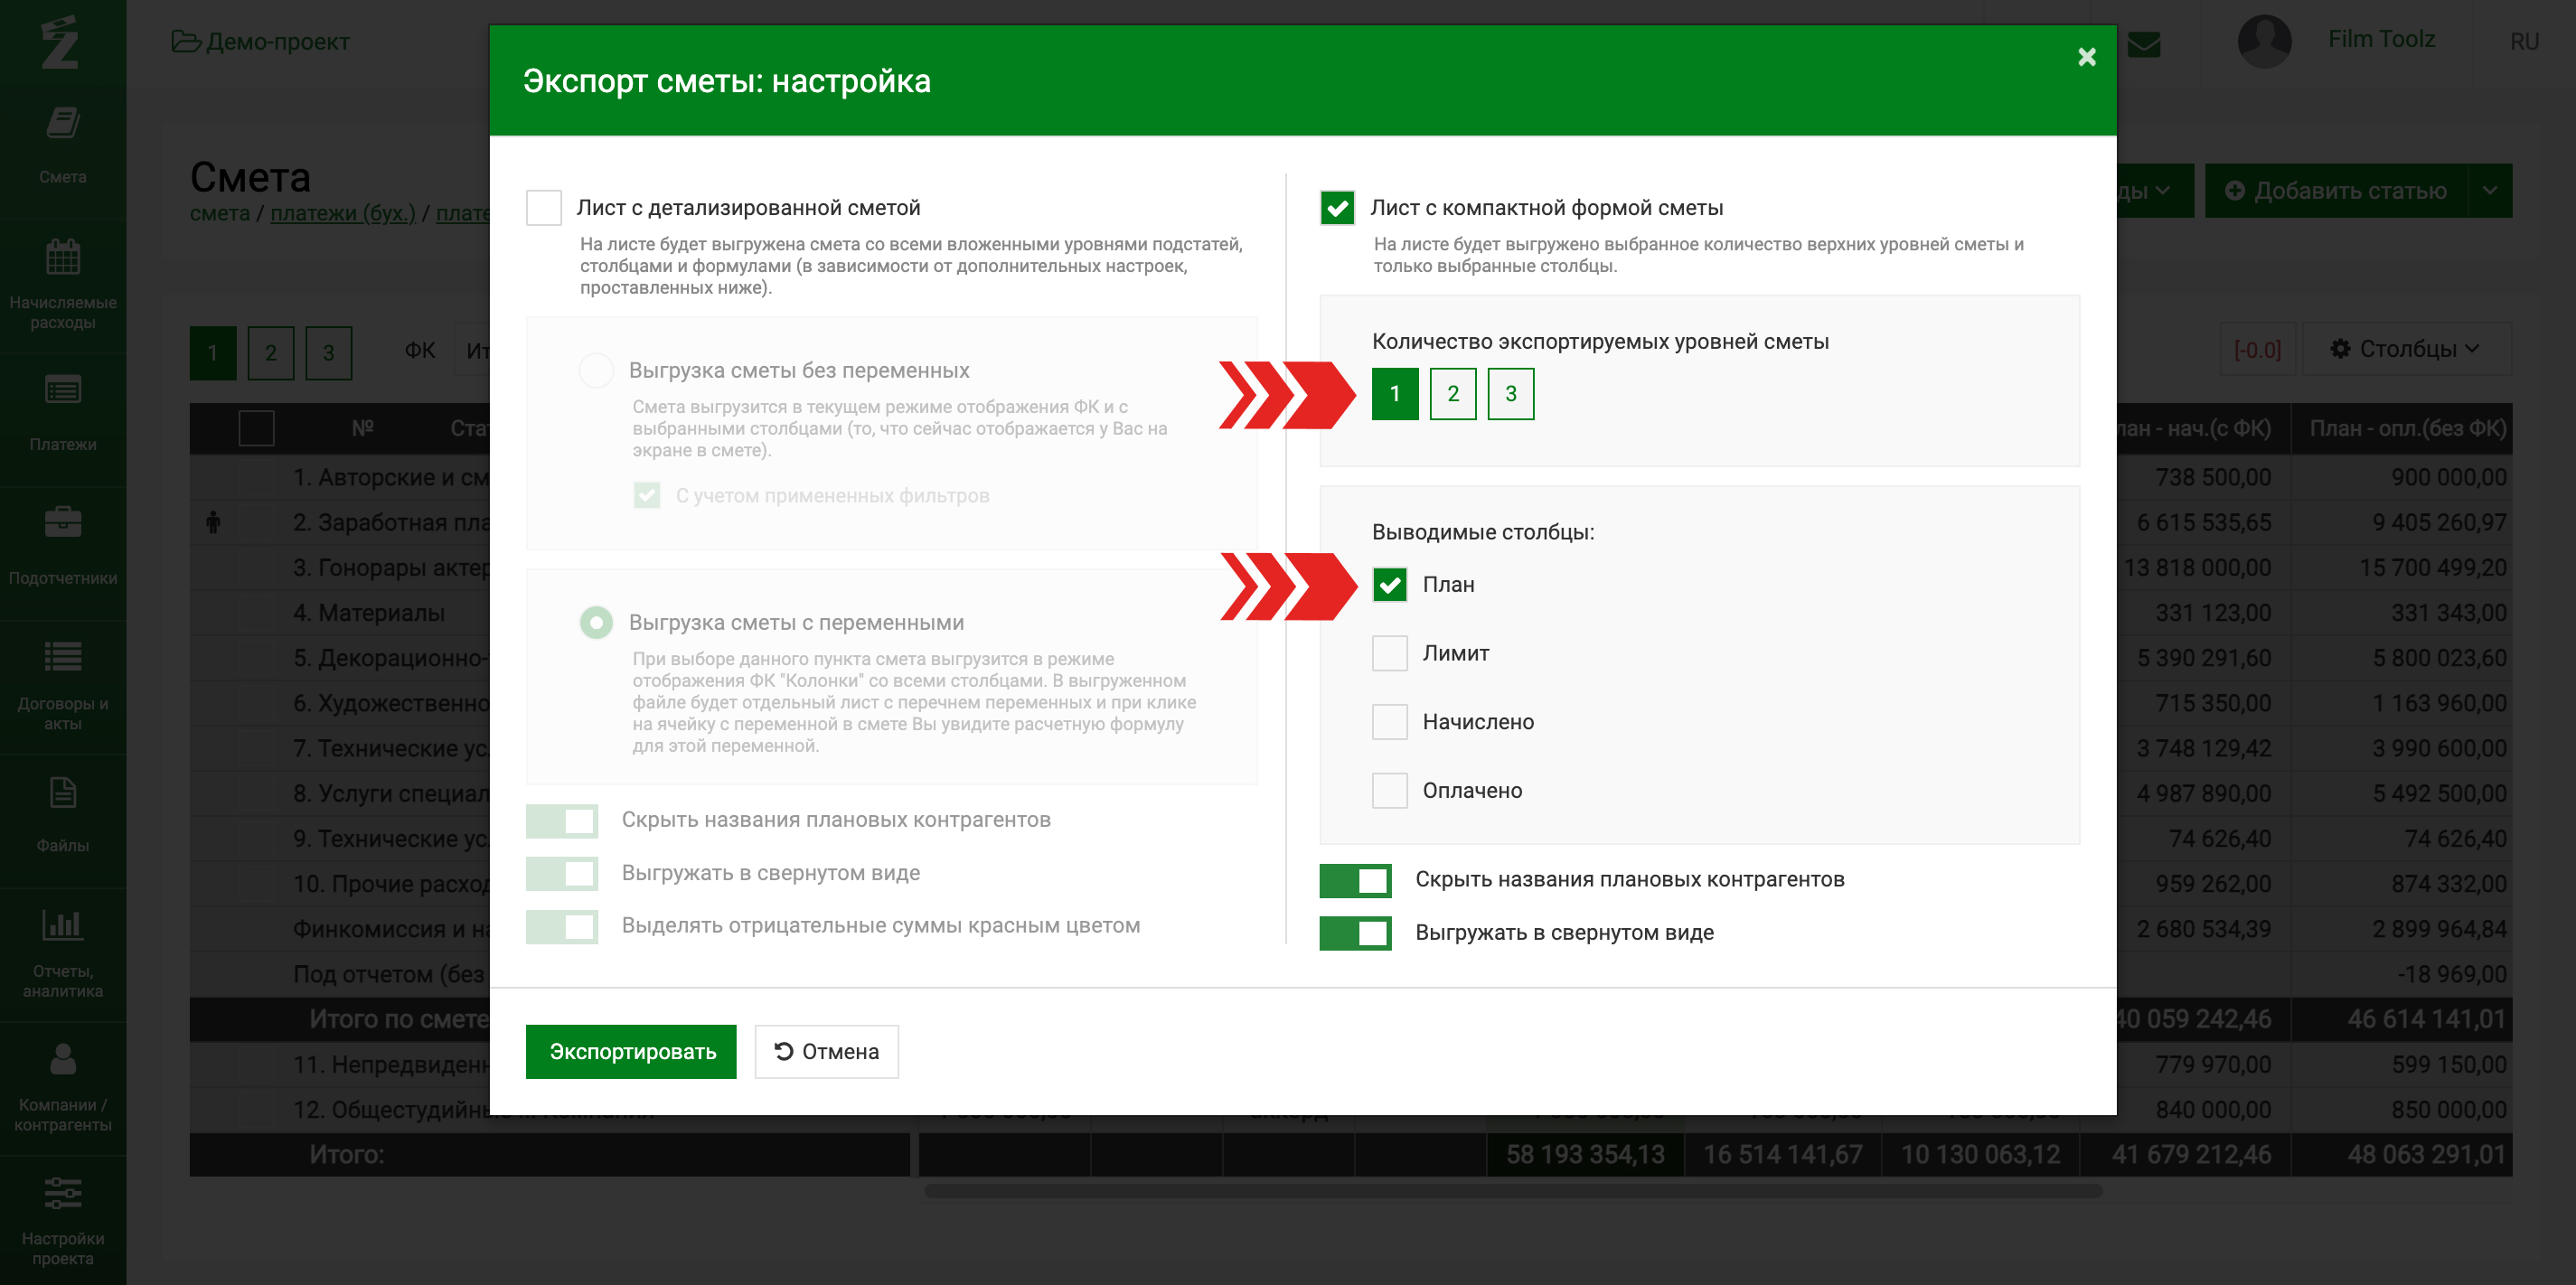
Task: Go to Платежи in sidebar
Action: pyautogui.click(x=62, y=413)
